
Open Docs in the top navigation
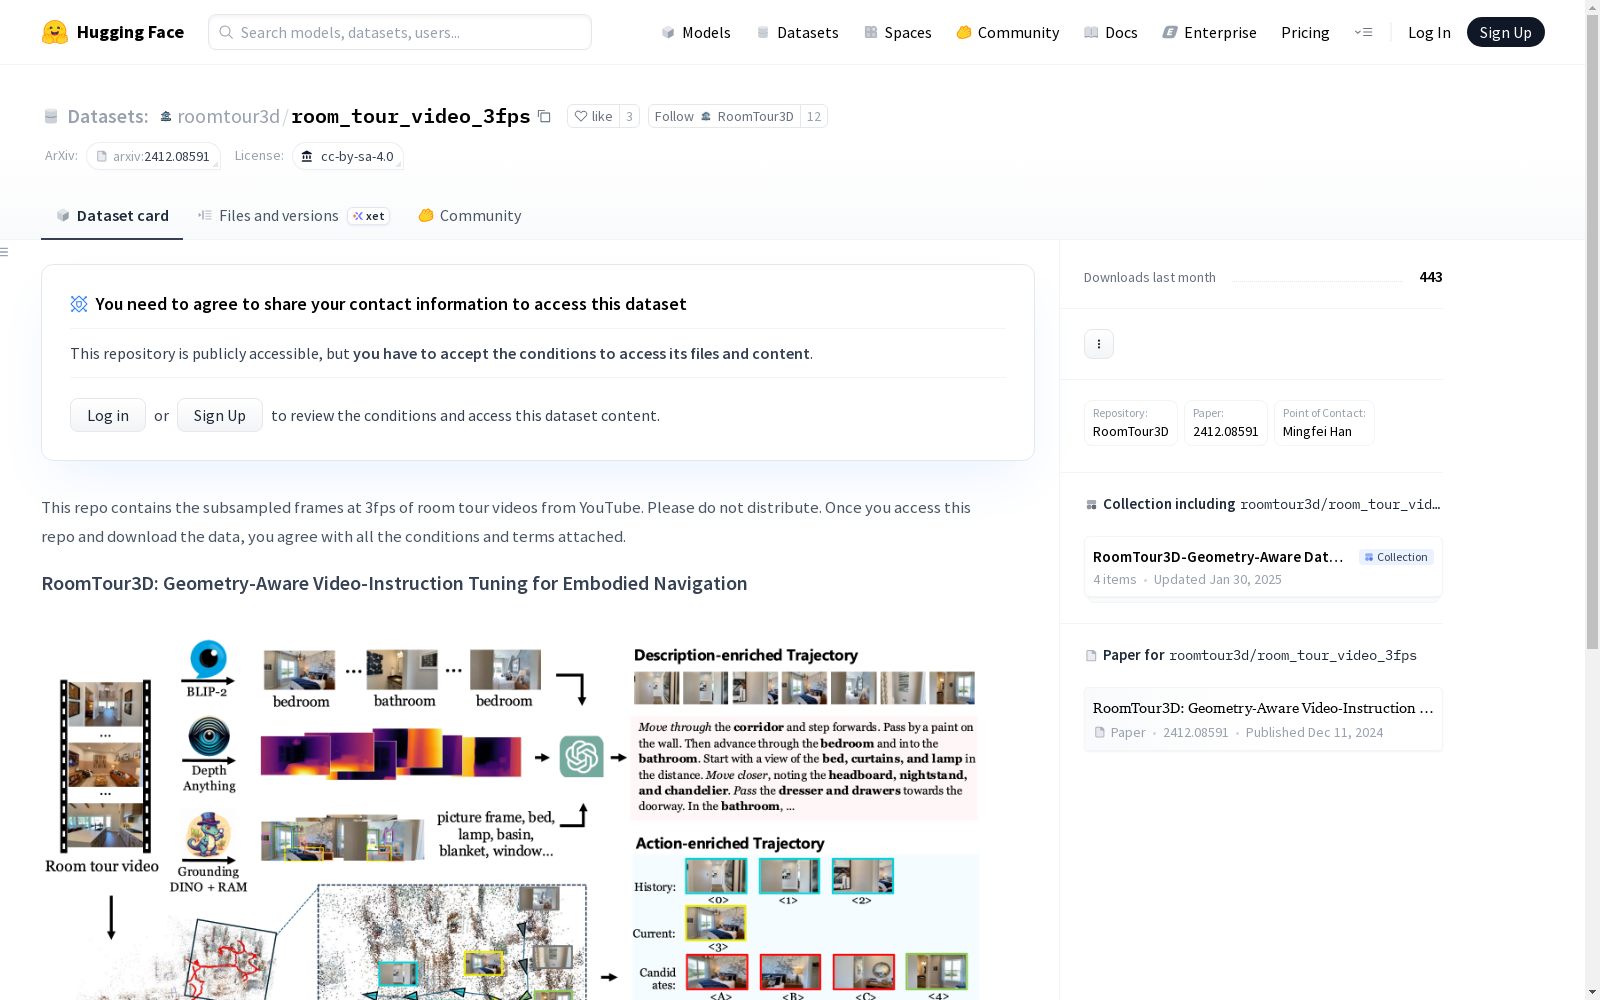(1111, 32)
